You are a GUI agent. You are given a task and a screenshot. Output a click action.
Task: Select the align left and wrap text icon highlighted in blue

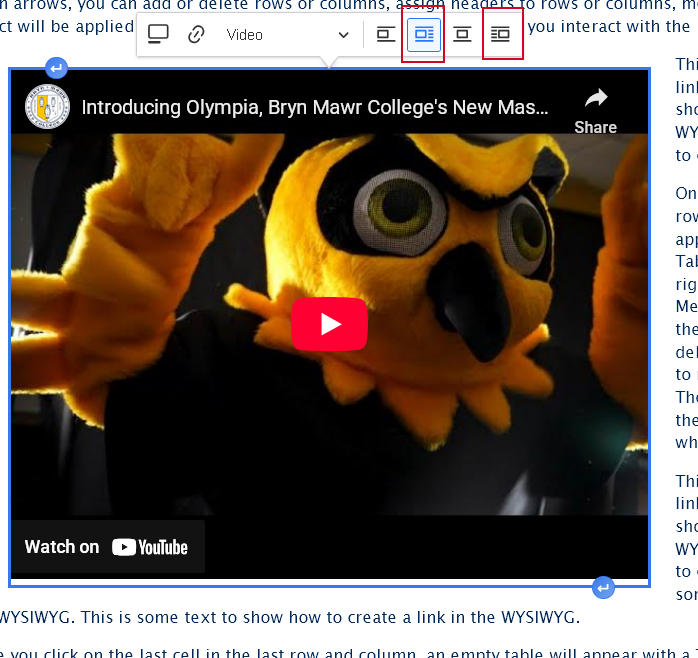click(x=424, y=34)
